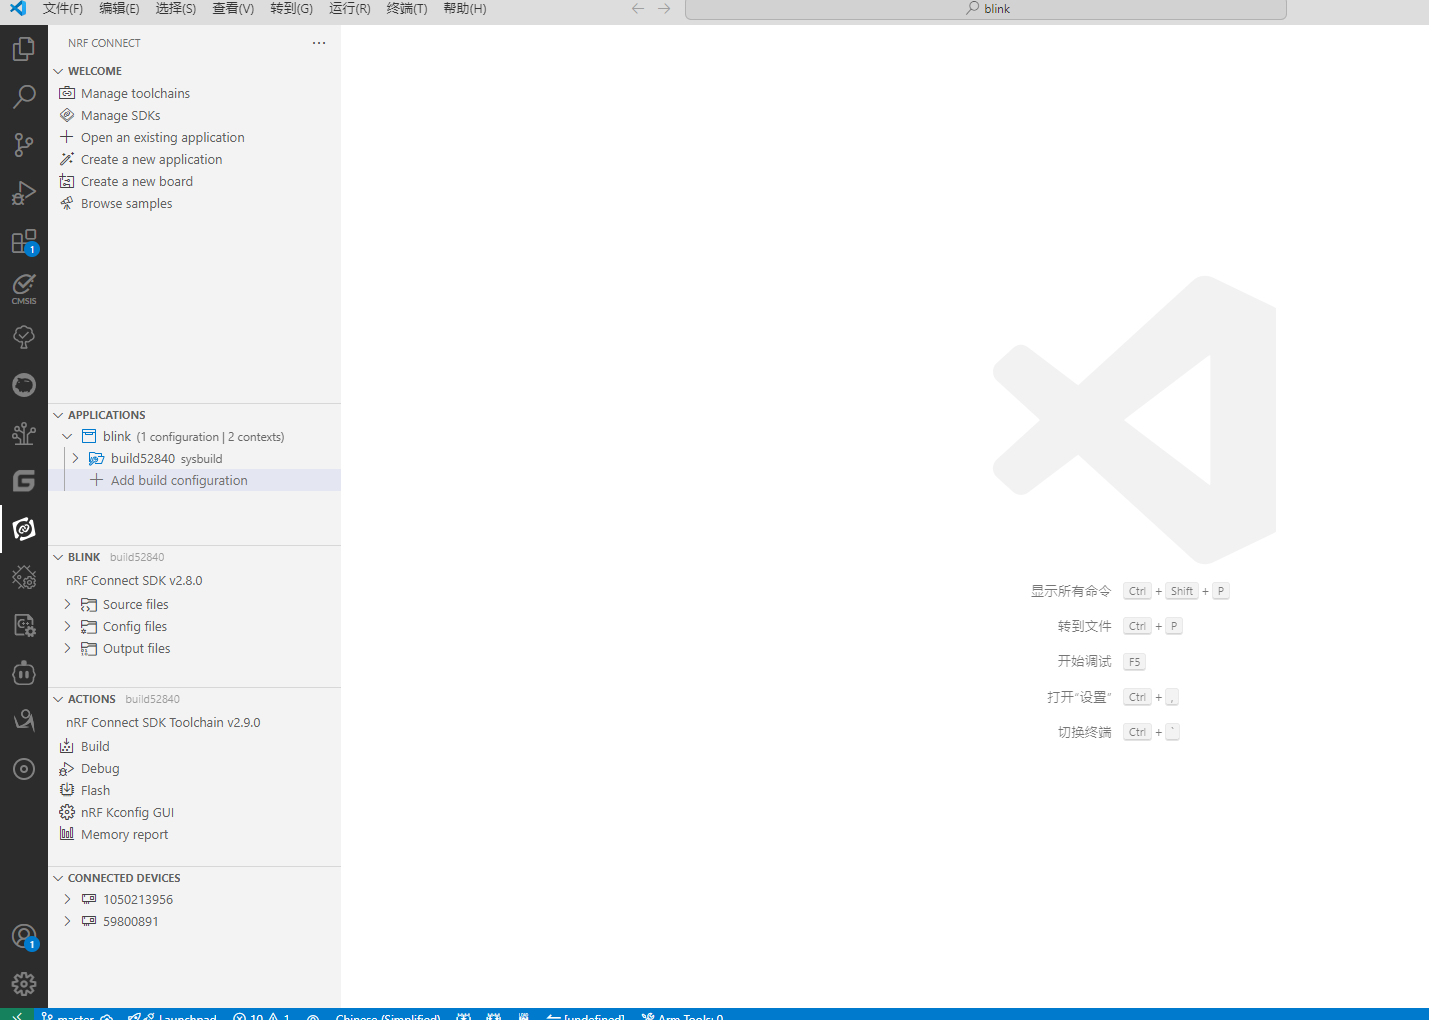Click the master branch status bar item

[x=68, y=1016]
